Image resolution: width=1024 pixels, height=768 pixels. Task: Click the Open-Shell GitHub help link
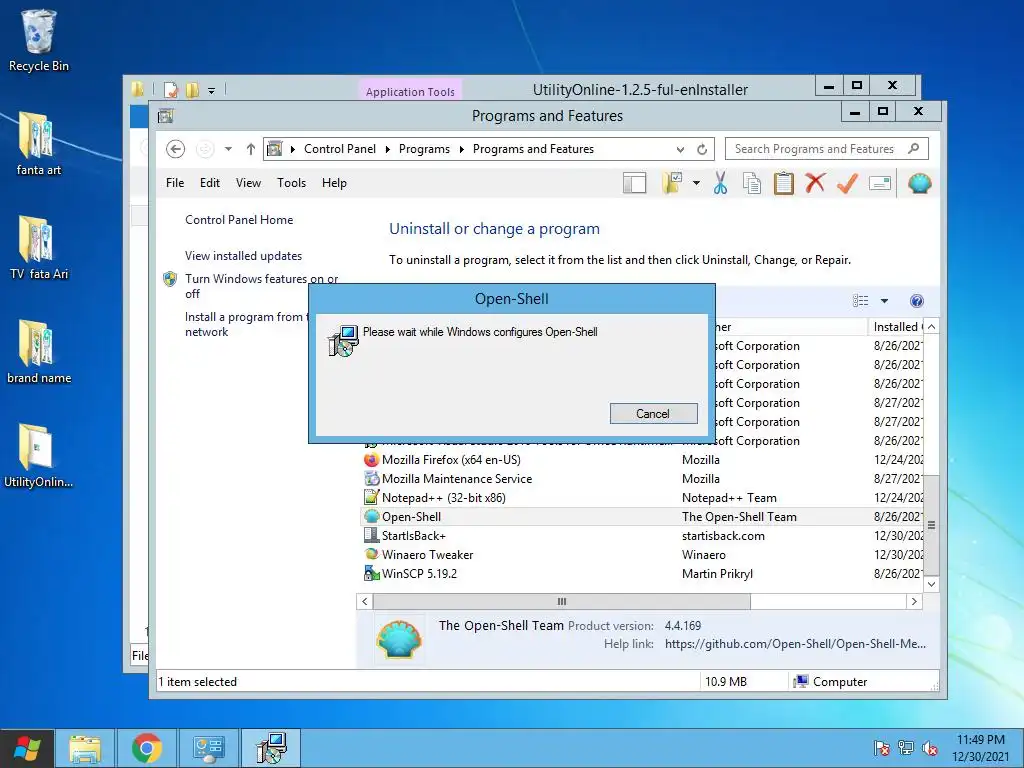tap(795, 644)
